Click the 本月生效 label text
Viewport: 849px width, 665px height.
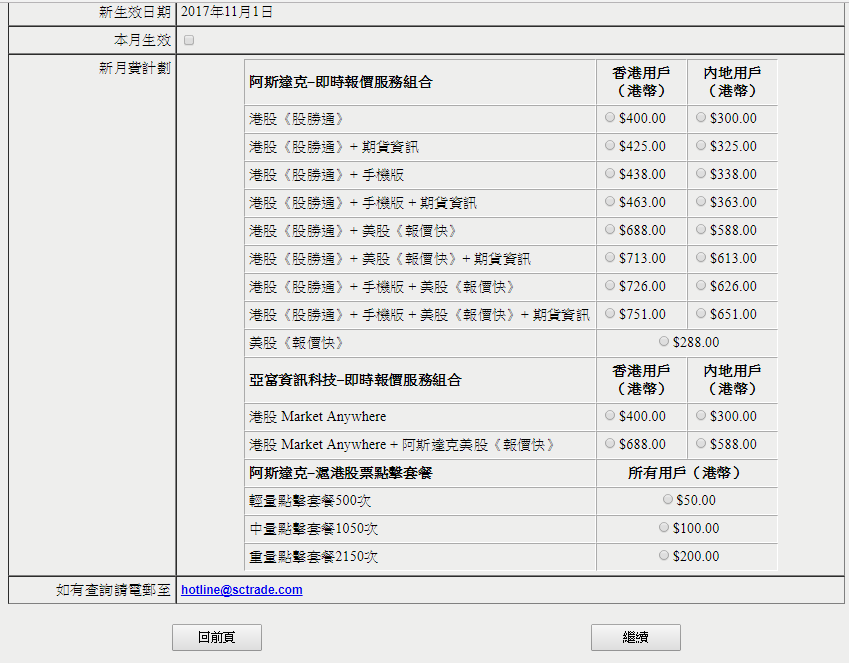(142, 40)
